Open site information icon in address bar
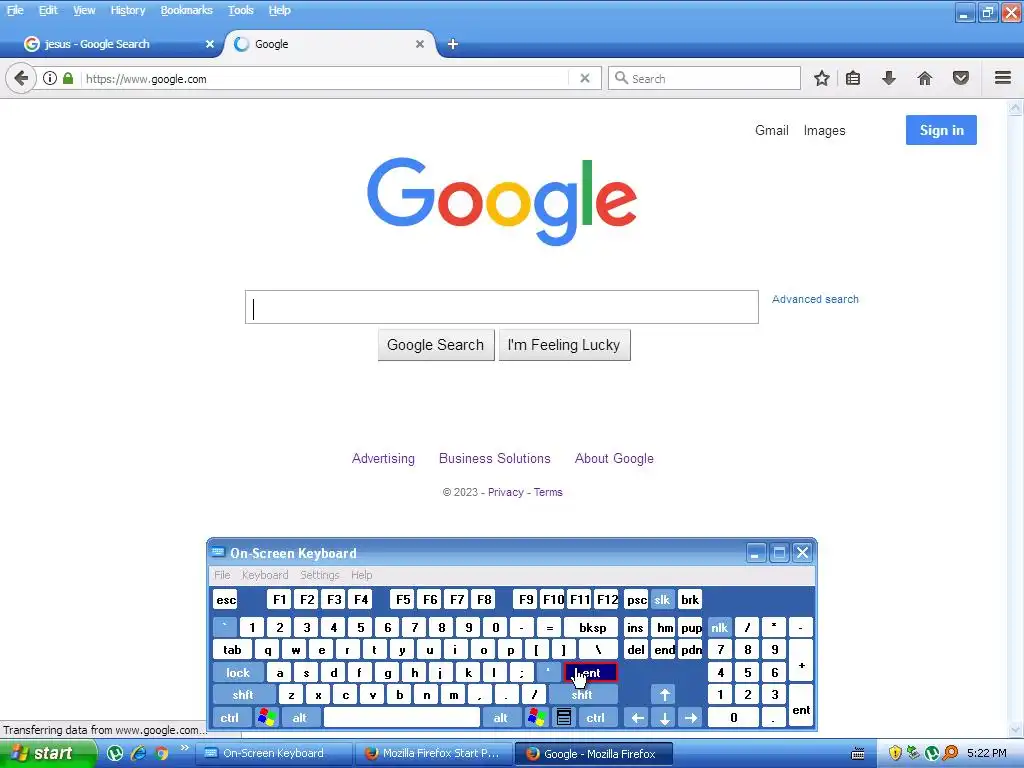Screen dimensions: 1024x768 pos(50,78)
